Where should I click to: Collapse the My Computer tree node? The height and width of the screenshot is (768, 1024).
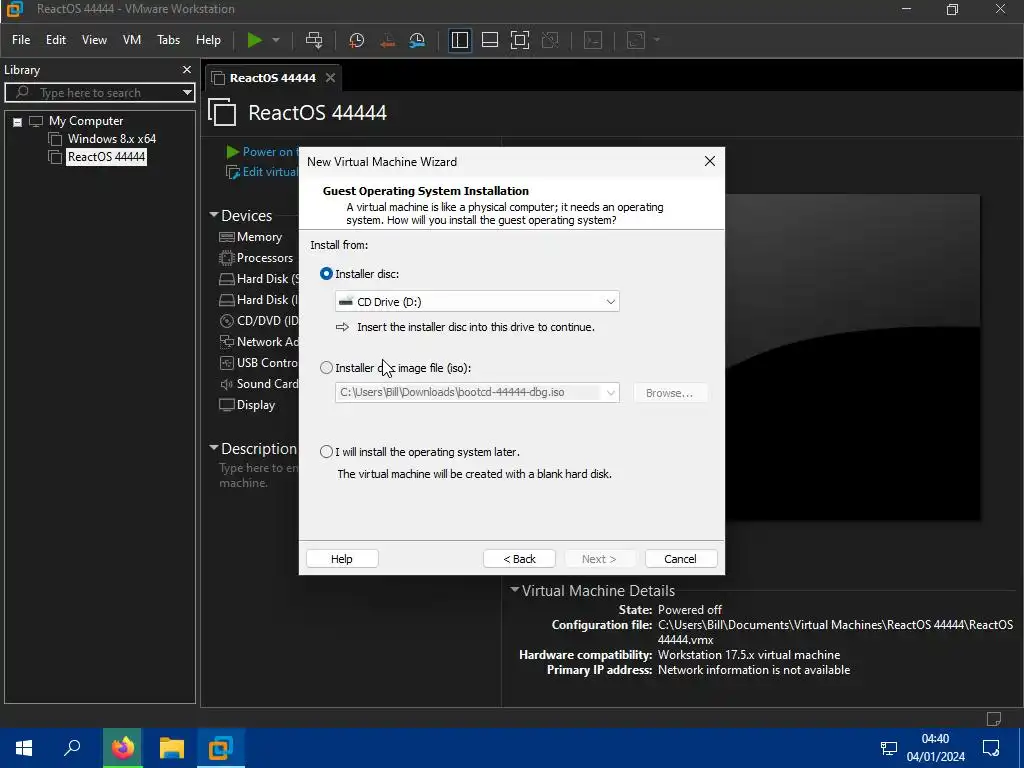pos(18,121)
